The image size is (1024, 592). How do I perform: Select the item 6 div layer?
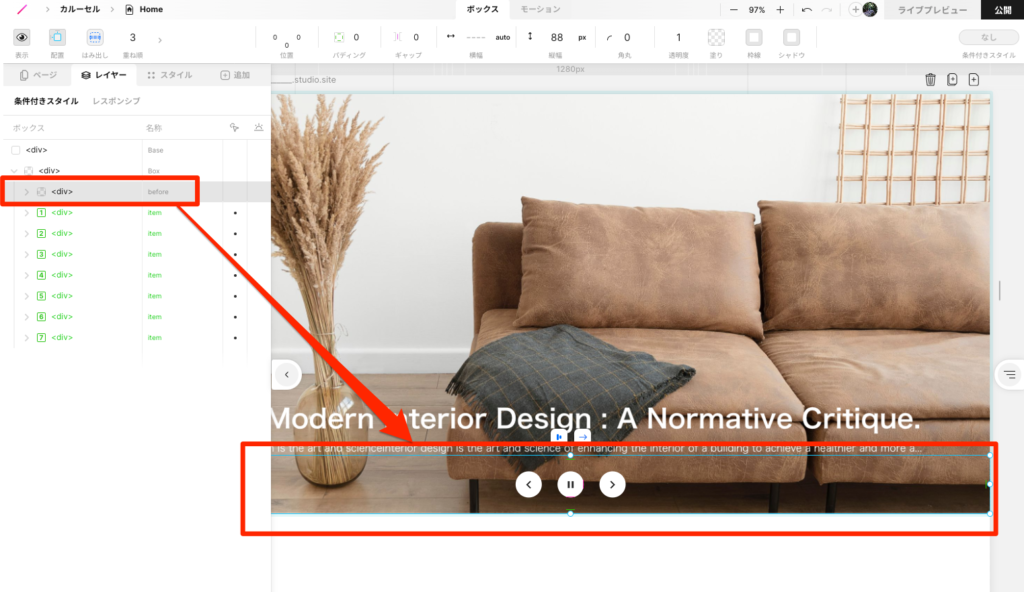pyautogui.click(x=137, y=317)
